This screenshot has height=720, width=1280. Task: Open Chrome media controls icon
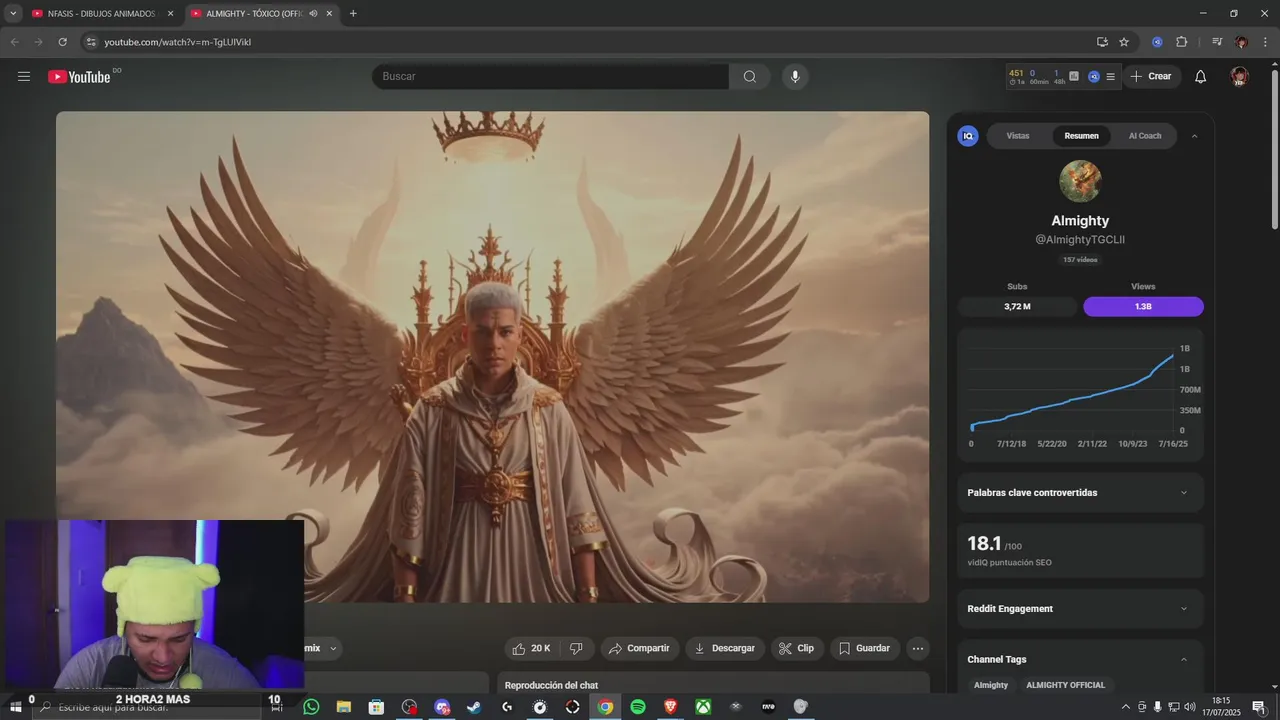coord(1217,42)
